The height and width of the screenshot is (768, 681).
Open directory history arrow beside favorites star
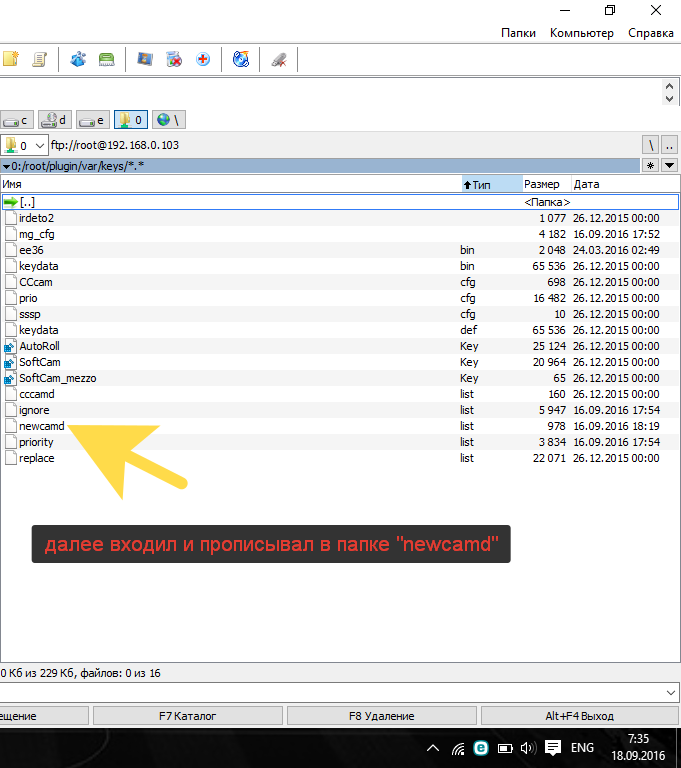(x=670, y=165)
